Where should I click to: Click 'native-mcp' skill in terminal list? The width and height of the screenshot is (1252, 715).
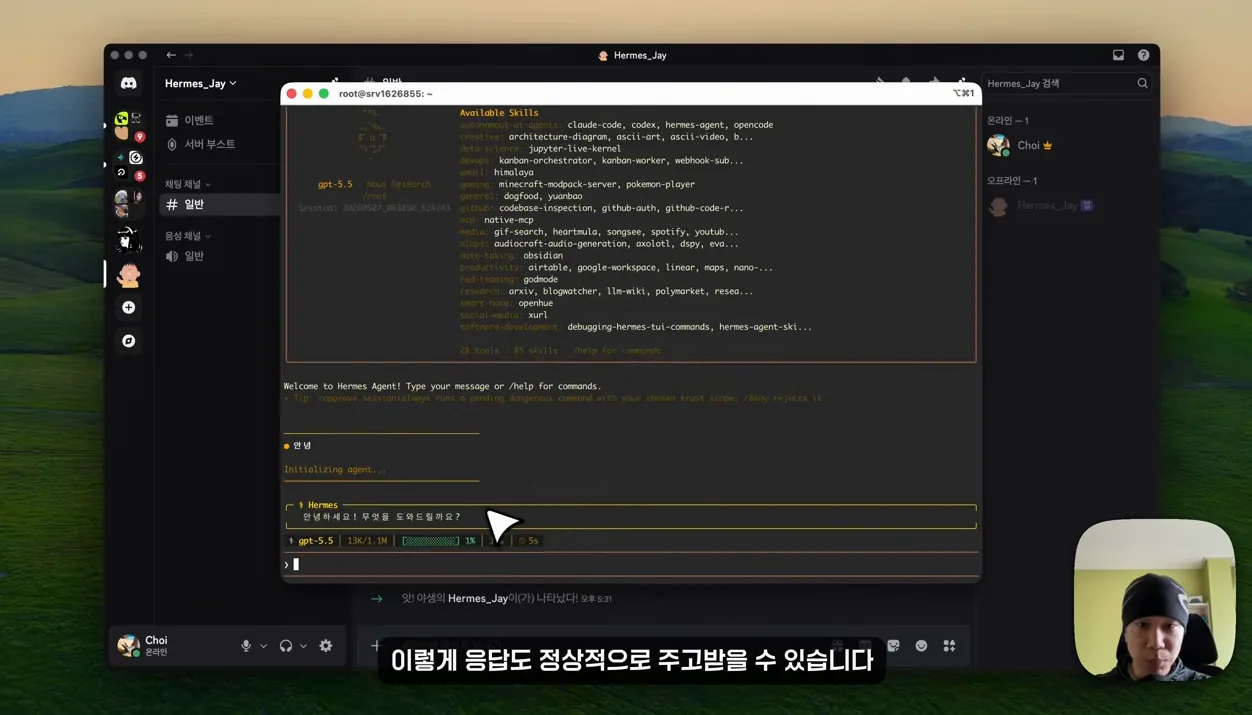[x=509, y=220]
